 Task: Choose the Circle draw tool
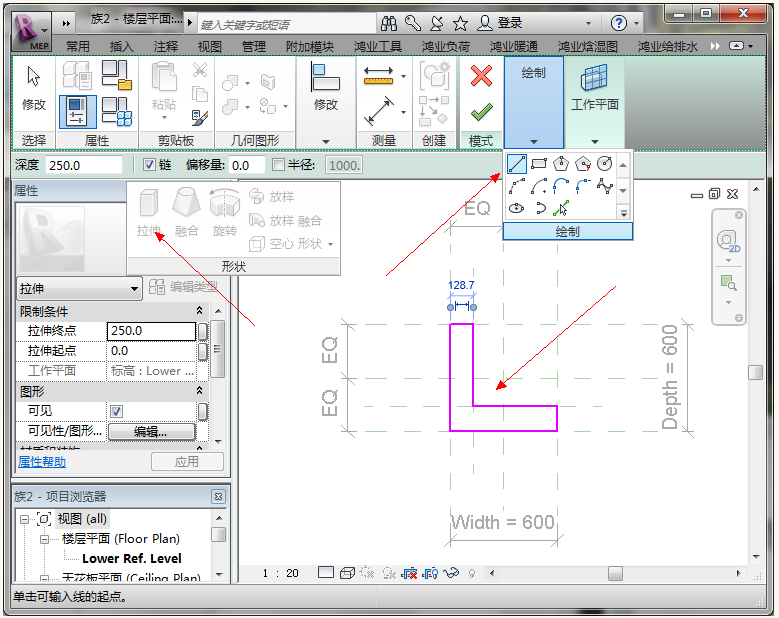tap(604, 163)
